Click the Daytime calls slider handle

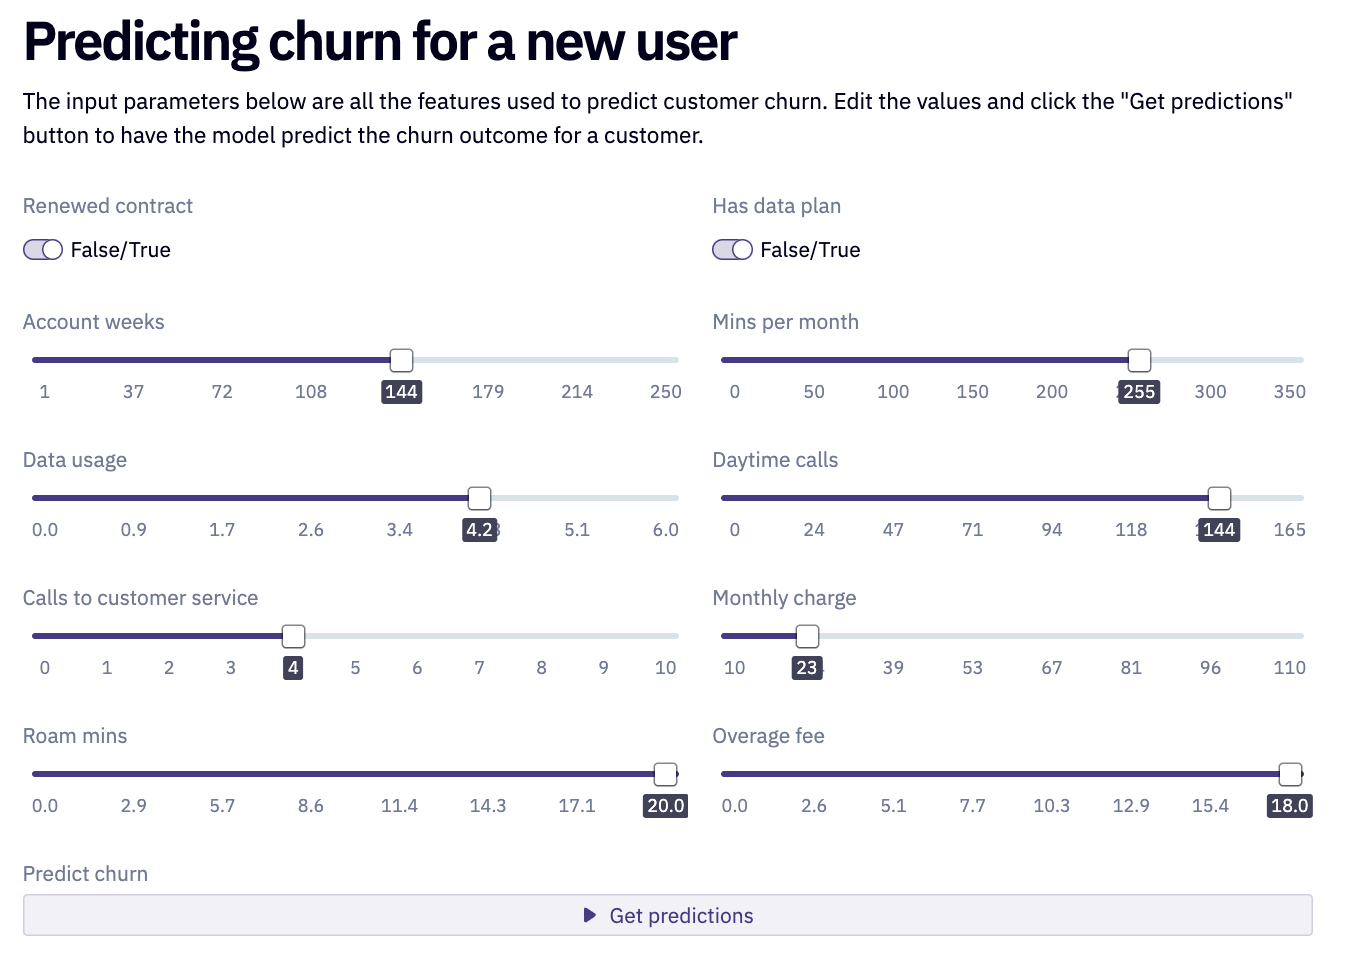(1219, 498)
